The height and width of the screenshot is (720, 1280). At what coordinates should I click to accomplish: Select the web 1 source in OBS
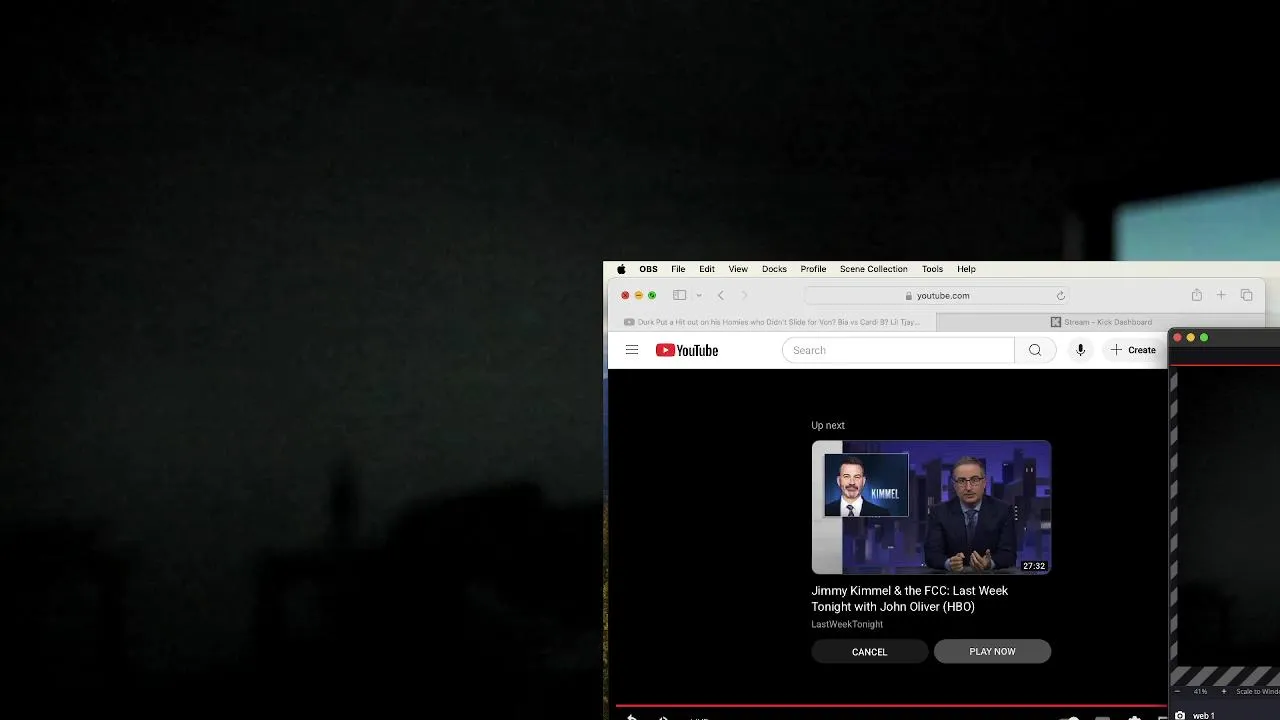coord(1204,715)
